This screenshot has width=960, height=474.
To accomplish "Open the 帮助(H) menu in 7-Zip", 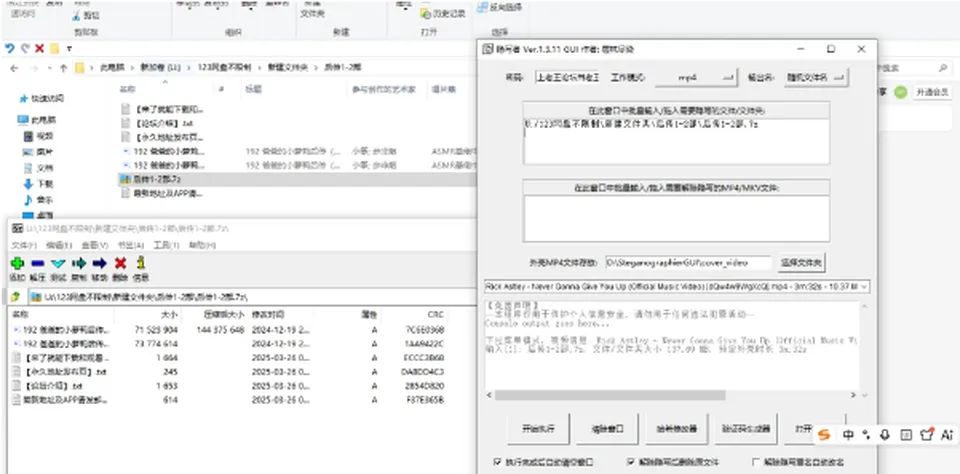I will (x=202, y=246).
